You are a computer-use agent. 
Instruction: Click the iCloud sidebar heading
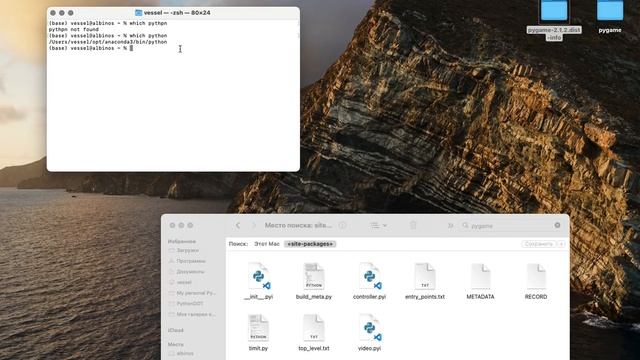(x=176, y=330)
